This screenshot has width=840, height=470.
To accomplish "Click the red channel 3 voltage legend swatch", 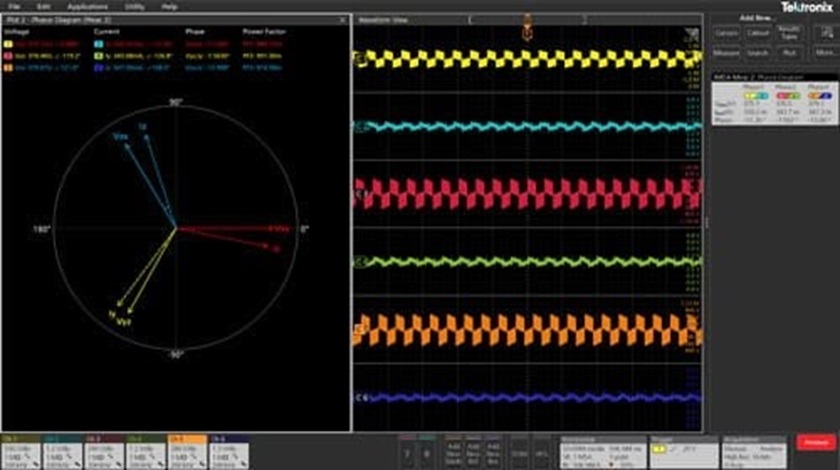I will (x=8, y=56).
